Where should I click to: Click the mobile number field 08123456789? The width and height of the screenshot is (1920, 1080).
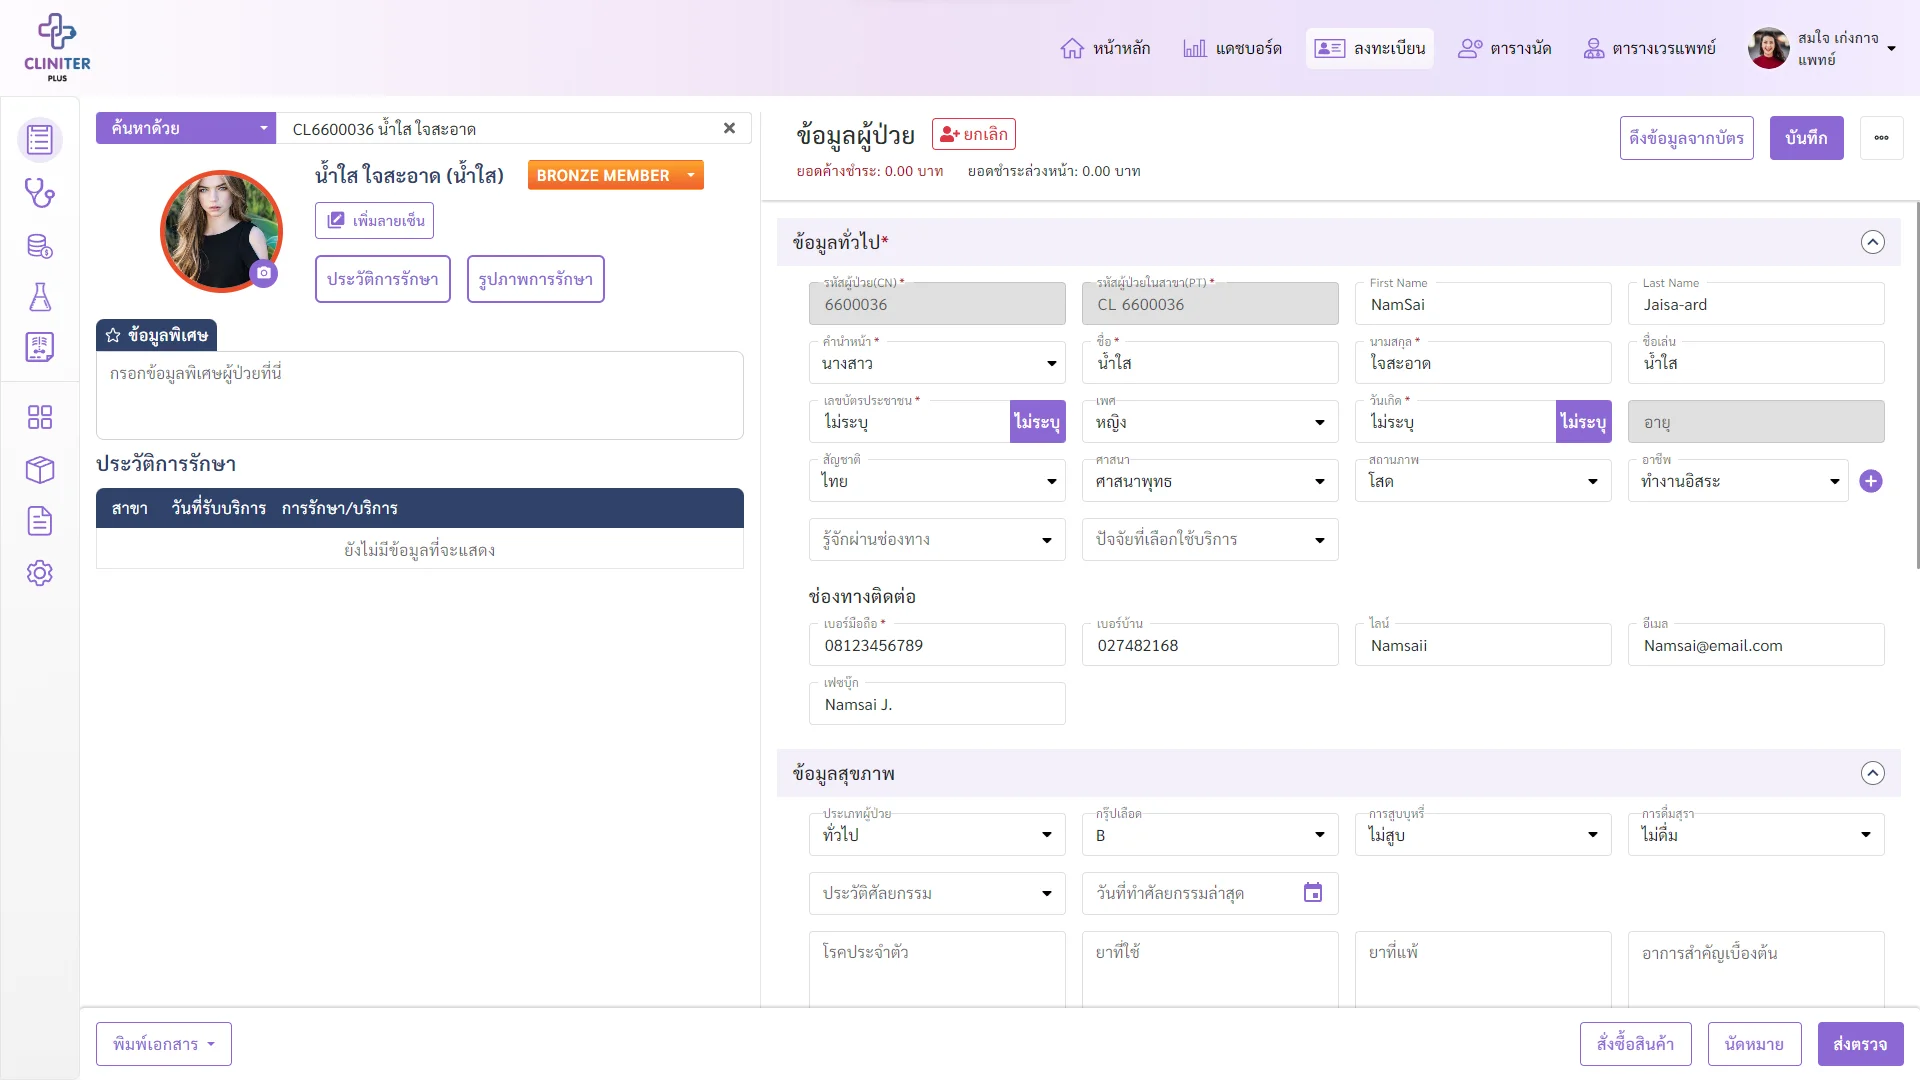pos(937,645)
